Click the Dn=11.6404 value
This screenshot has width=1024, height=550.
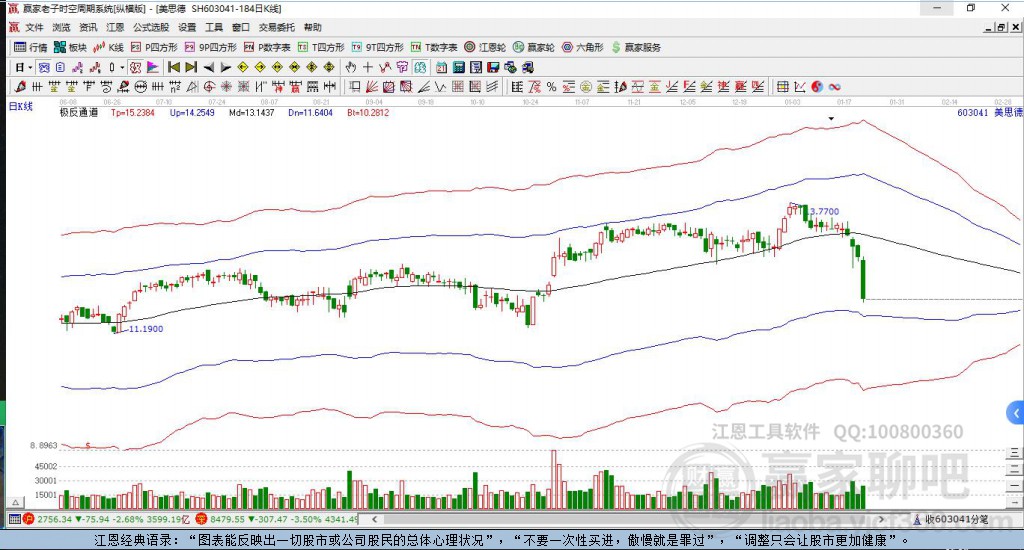tap(311, 112)
